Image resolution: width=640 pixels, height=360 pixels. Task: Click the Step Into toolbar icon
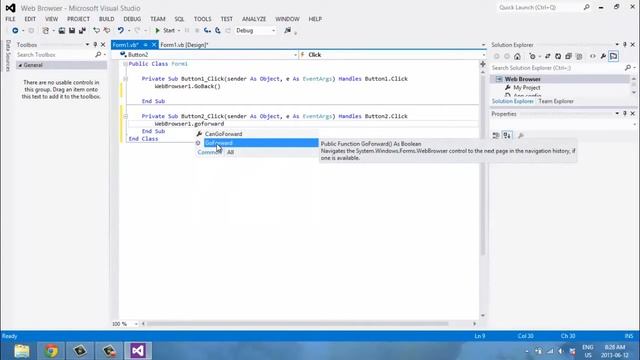click(x=207, y=31)
